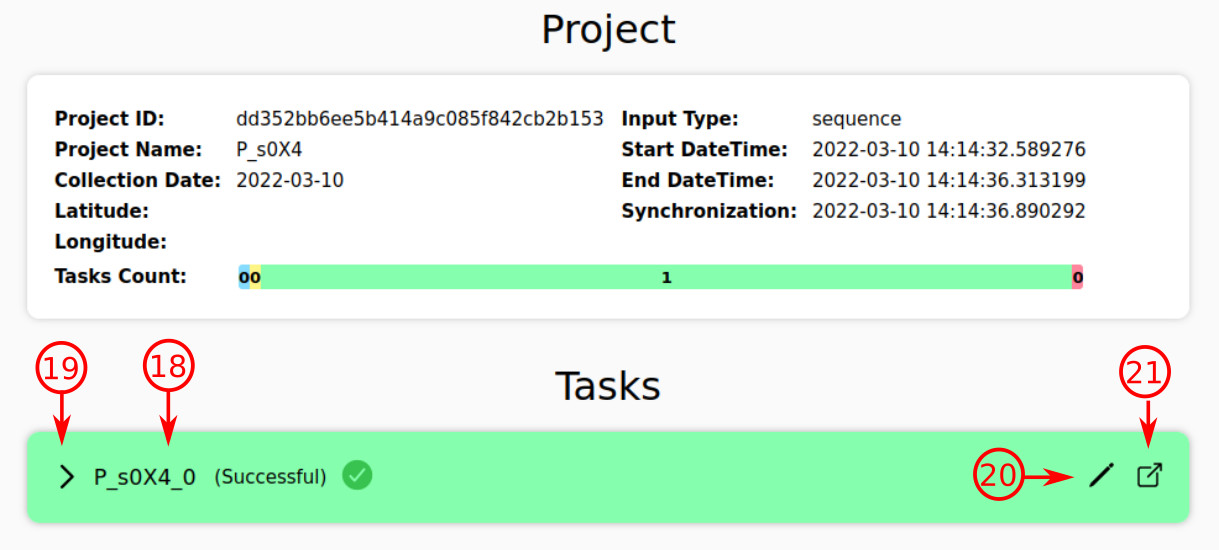1219x550 pixels.
Task: Click the red segment of Tasks Count bar
Action: point(1077,277)
